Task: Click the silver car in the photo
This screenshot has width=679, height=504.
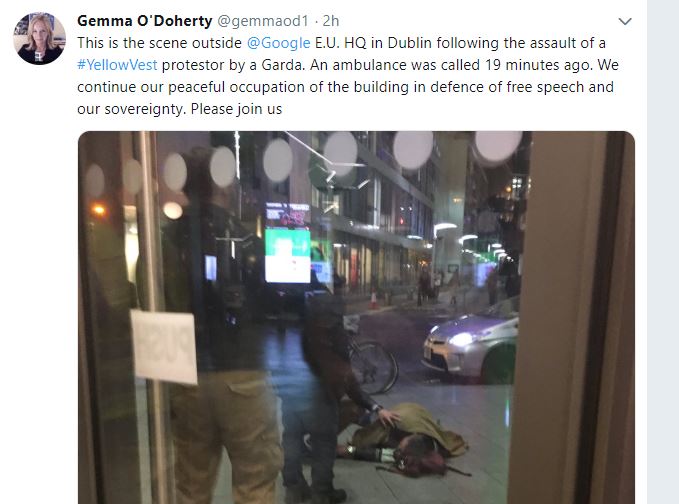Action: (471, 344)
